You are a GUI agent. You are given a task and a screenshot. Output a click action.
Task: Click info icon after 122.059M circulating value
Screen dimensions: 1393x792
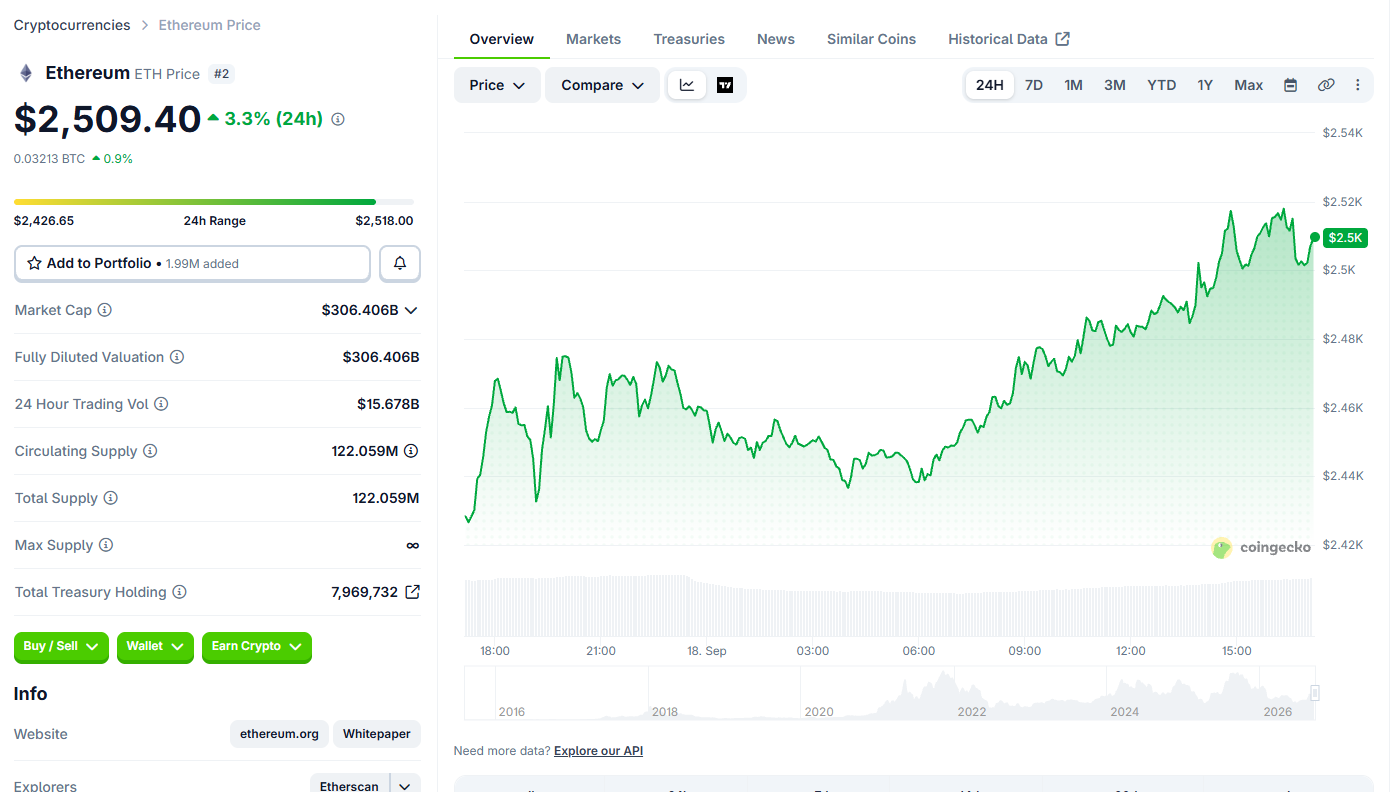tap(411, 451)
